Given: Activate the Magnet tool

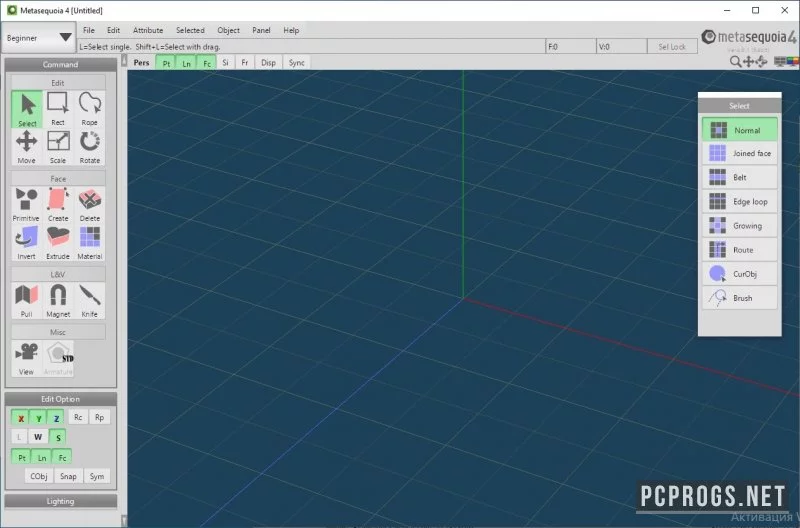Looking at the screenshot, I should coord(58,300).
